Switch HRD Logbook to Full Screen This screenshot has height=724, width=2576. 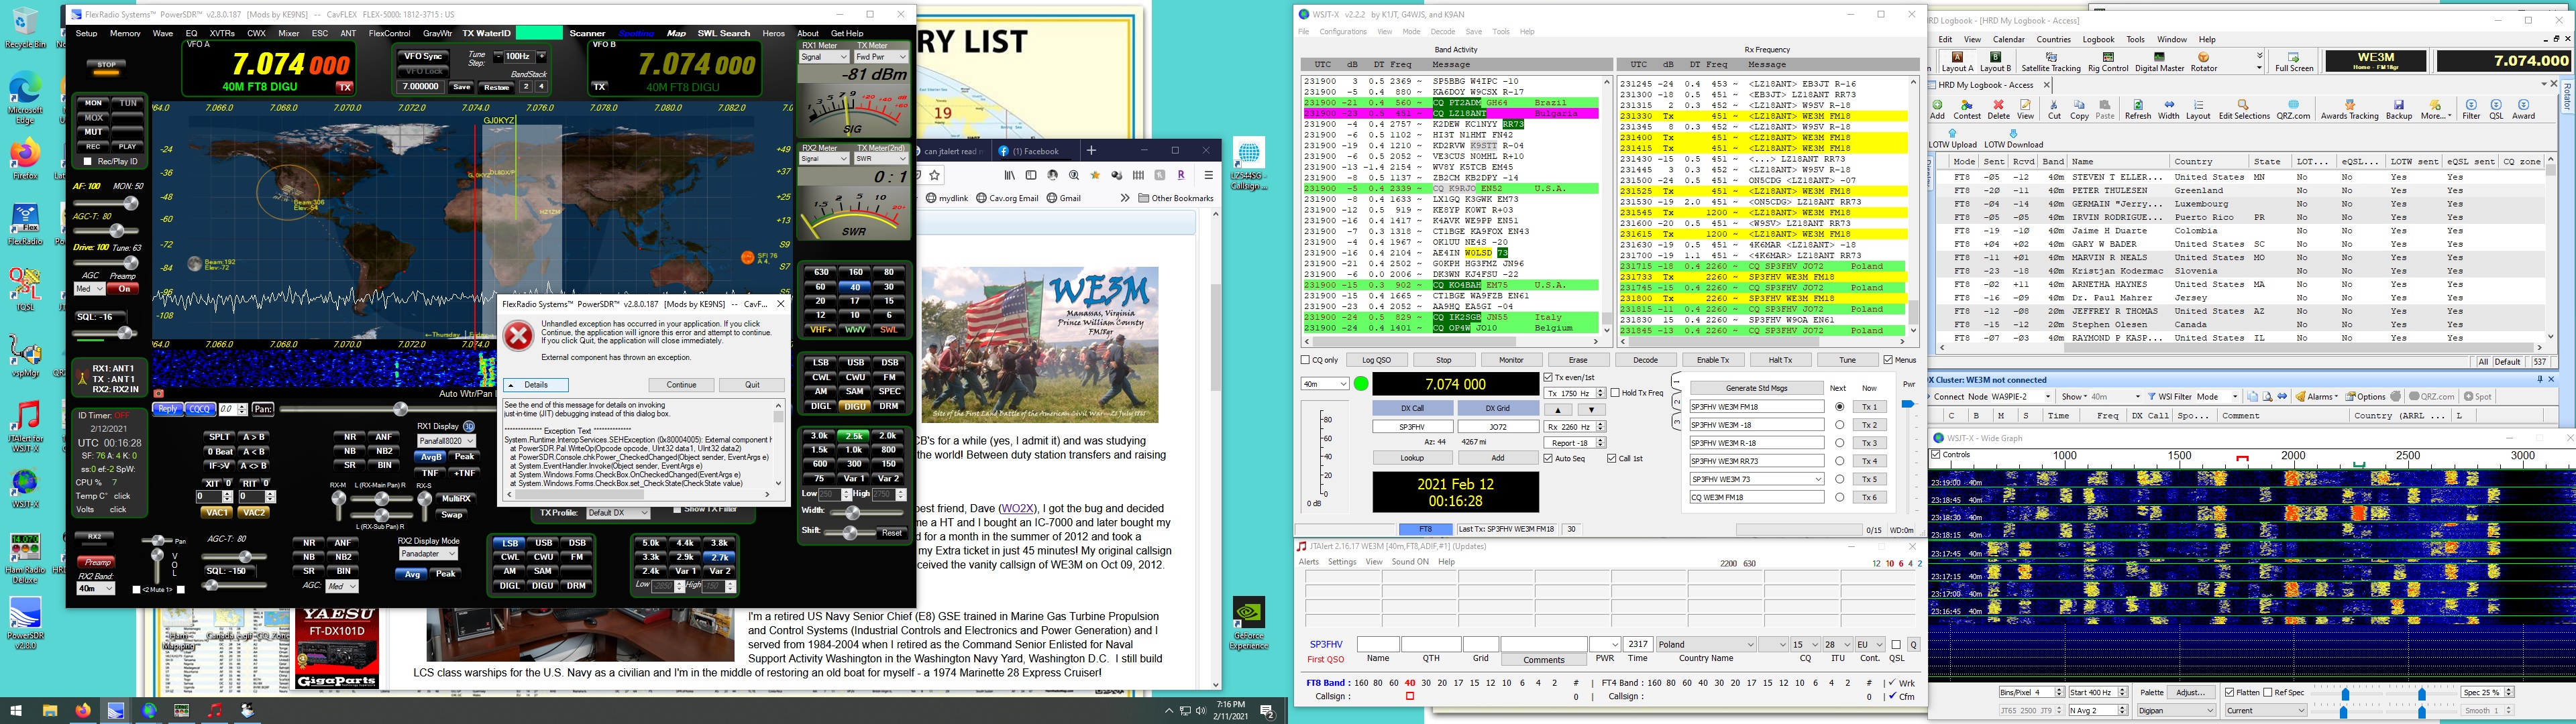tap(2294, 62)
